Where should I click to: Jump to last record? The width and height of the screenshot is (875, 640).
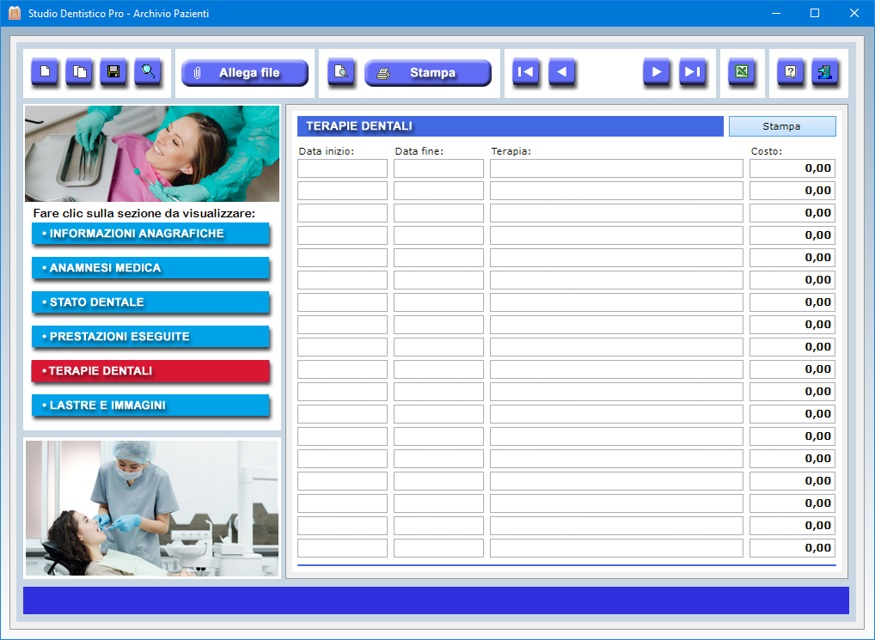pyautogui.click(x=693, y=72)
